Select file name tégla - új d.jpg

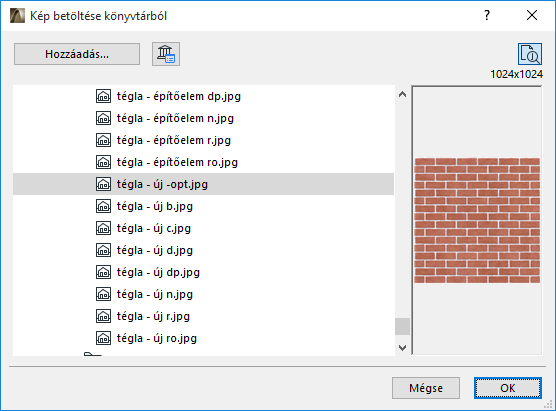155,250
